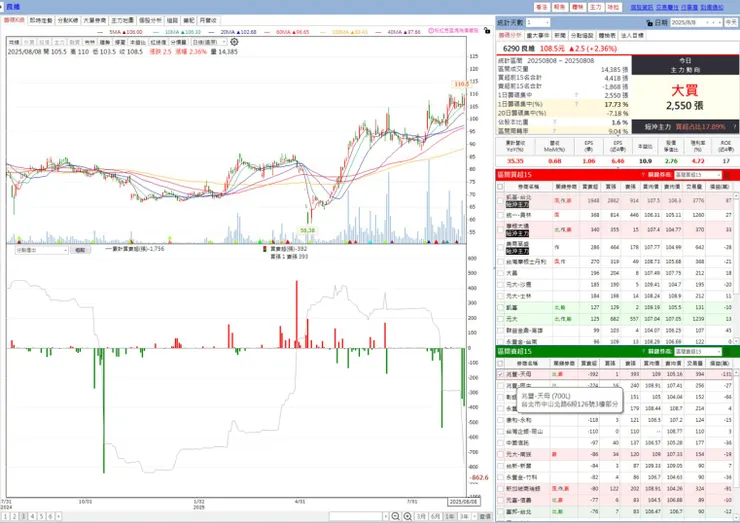Open chart settings gear icon
This screenshot has width=740, height=523.
click(234, 42)
